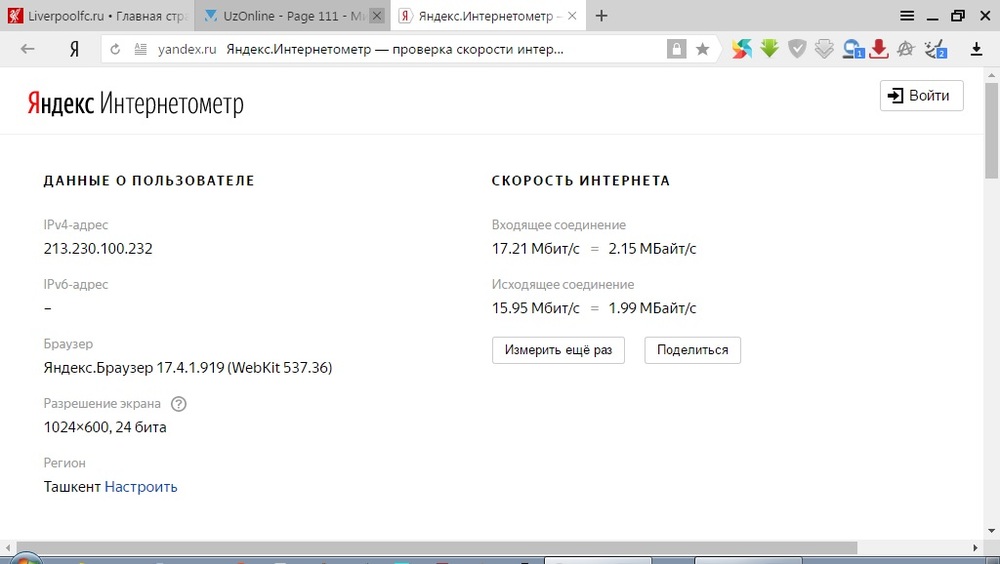Open Yandex home via the Я button
The image size is (1000, 564).
tap(74, 49)
